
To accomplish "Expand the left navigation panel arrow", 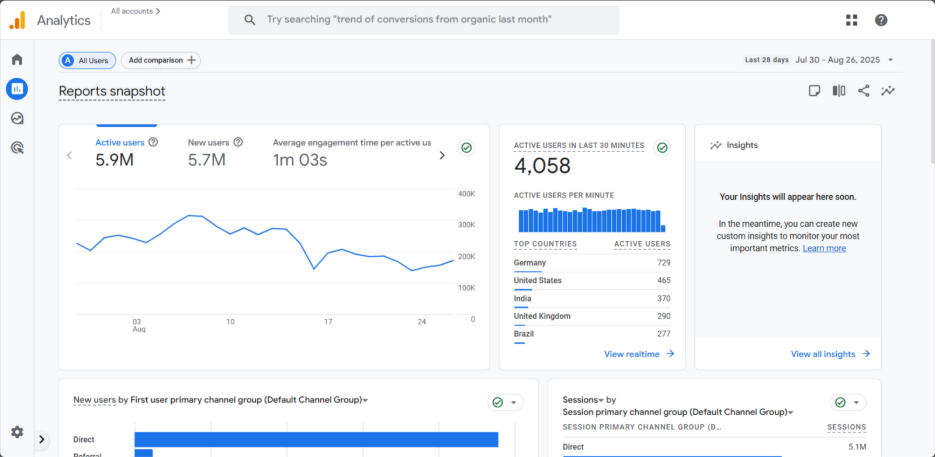I will pos(41,438).
